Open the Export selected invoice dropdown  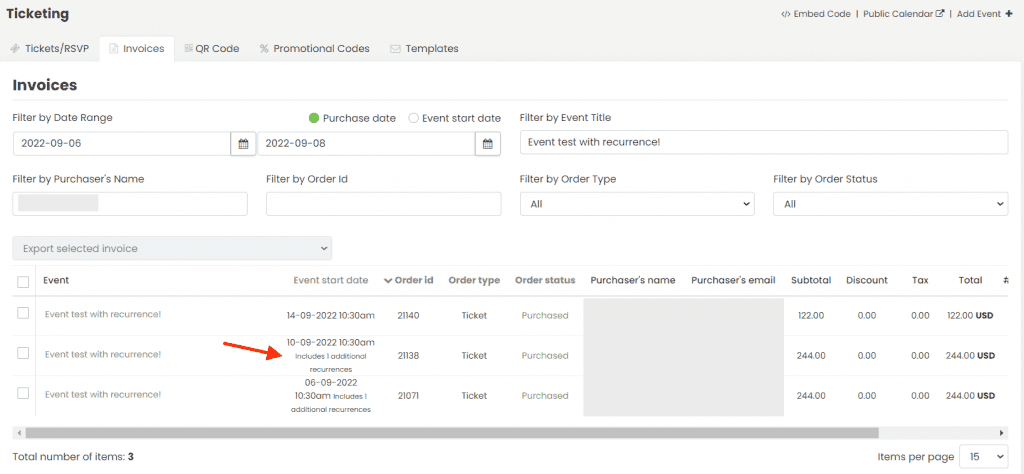172,249
